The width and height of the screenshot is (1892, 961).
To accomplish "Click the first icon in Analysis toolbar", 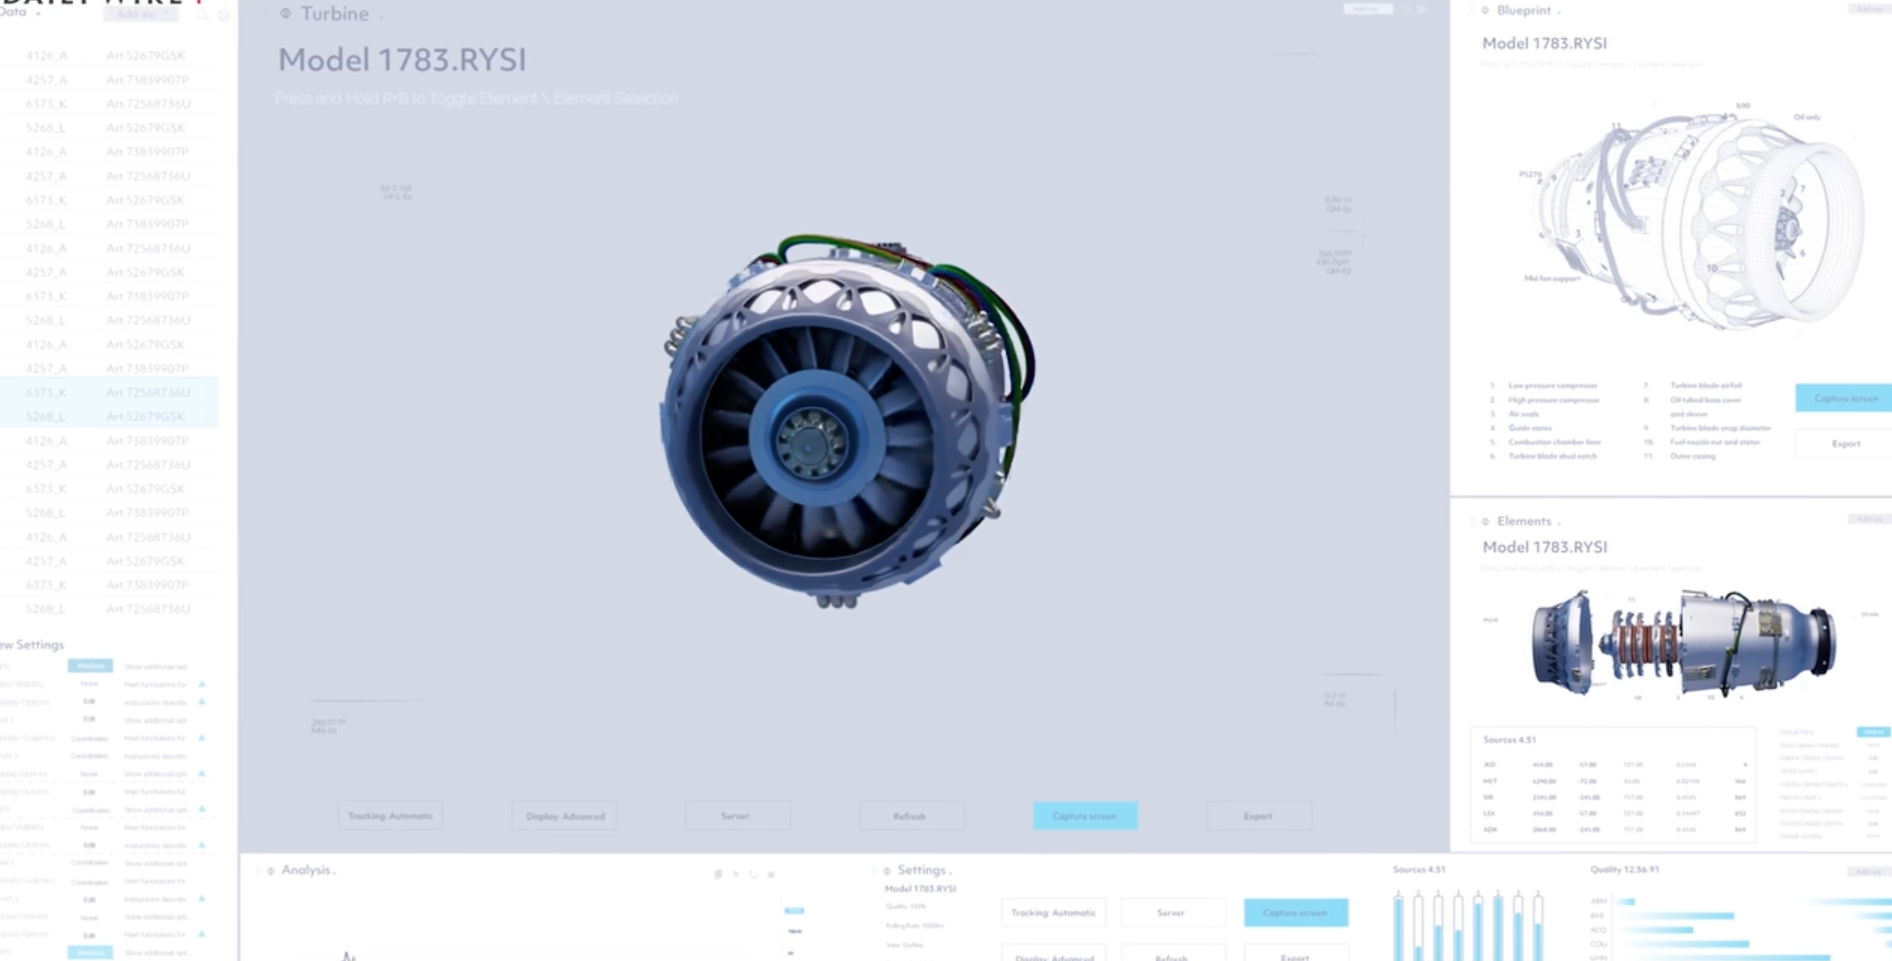I will point(718,874).
